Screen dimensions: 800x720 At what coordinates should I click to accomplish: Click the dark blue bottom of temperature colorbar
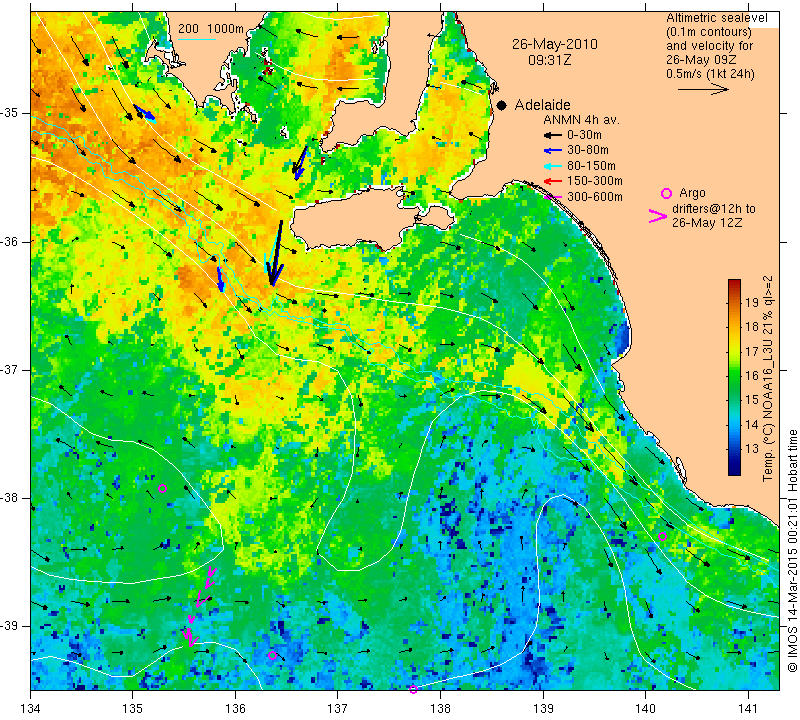coord(734,470)
